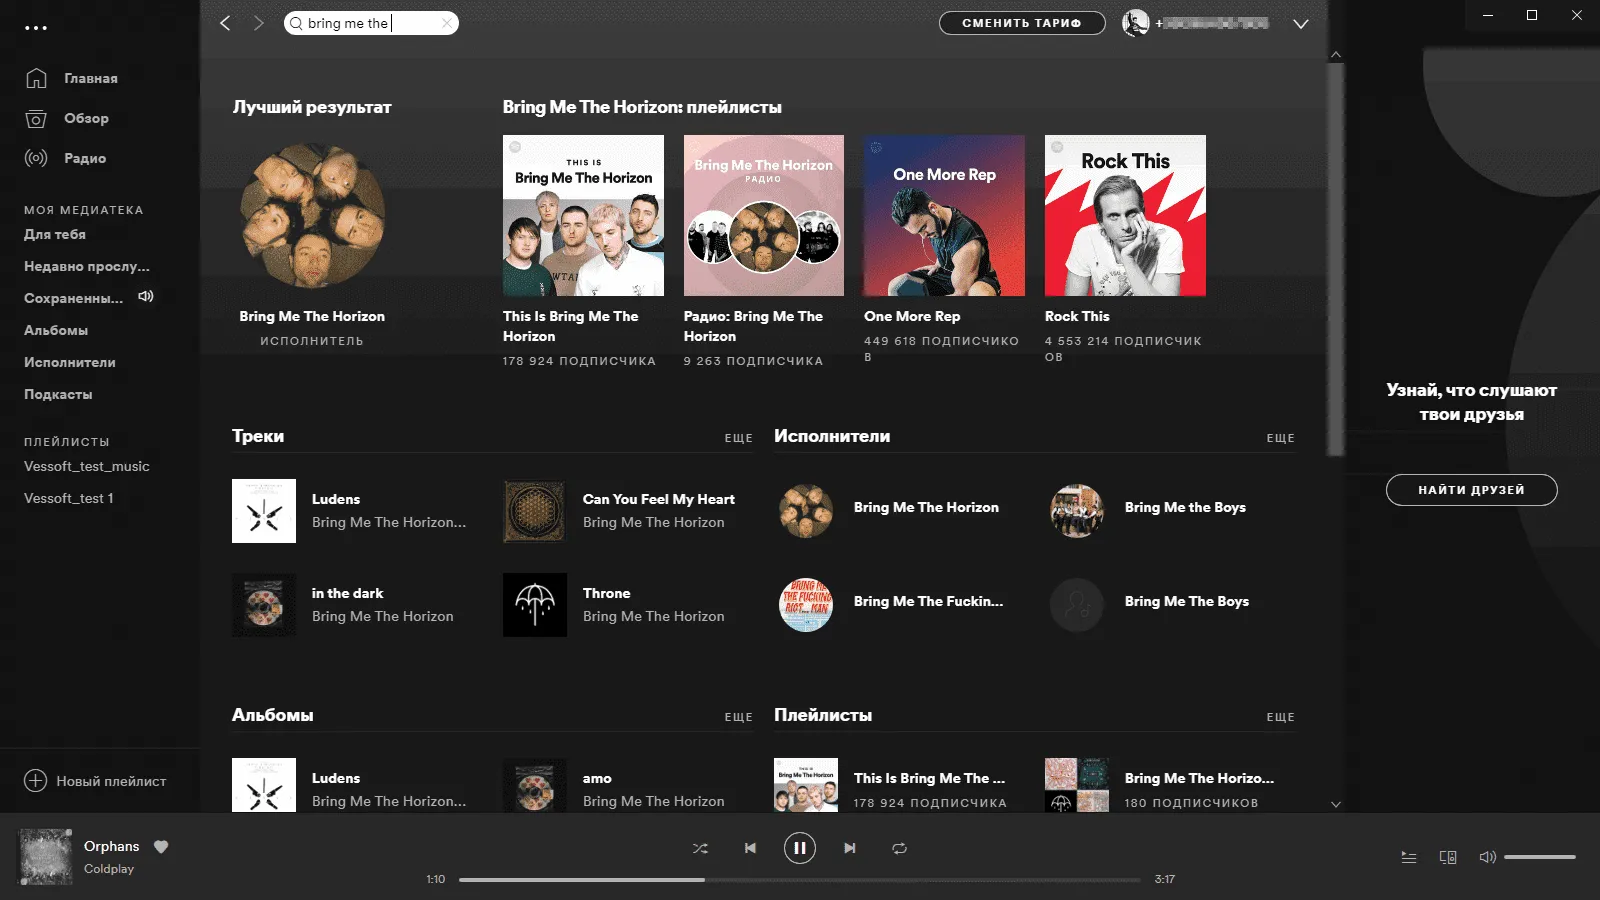
Task: Toggle repeat mode
Action: 899,848
